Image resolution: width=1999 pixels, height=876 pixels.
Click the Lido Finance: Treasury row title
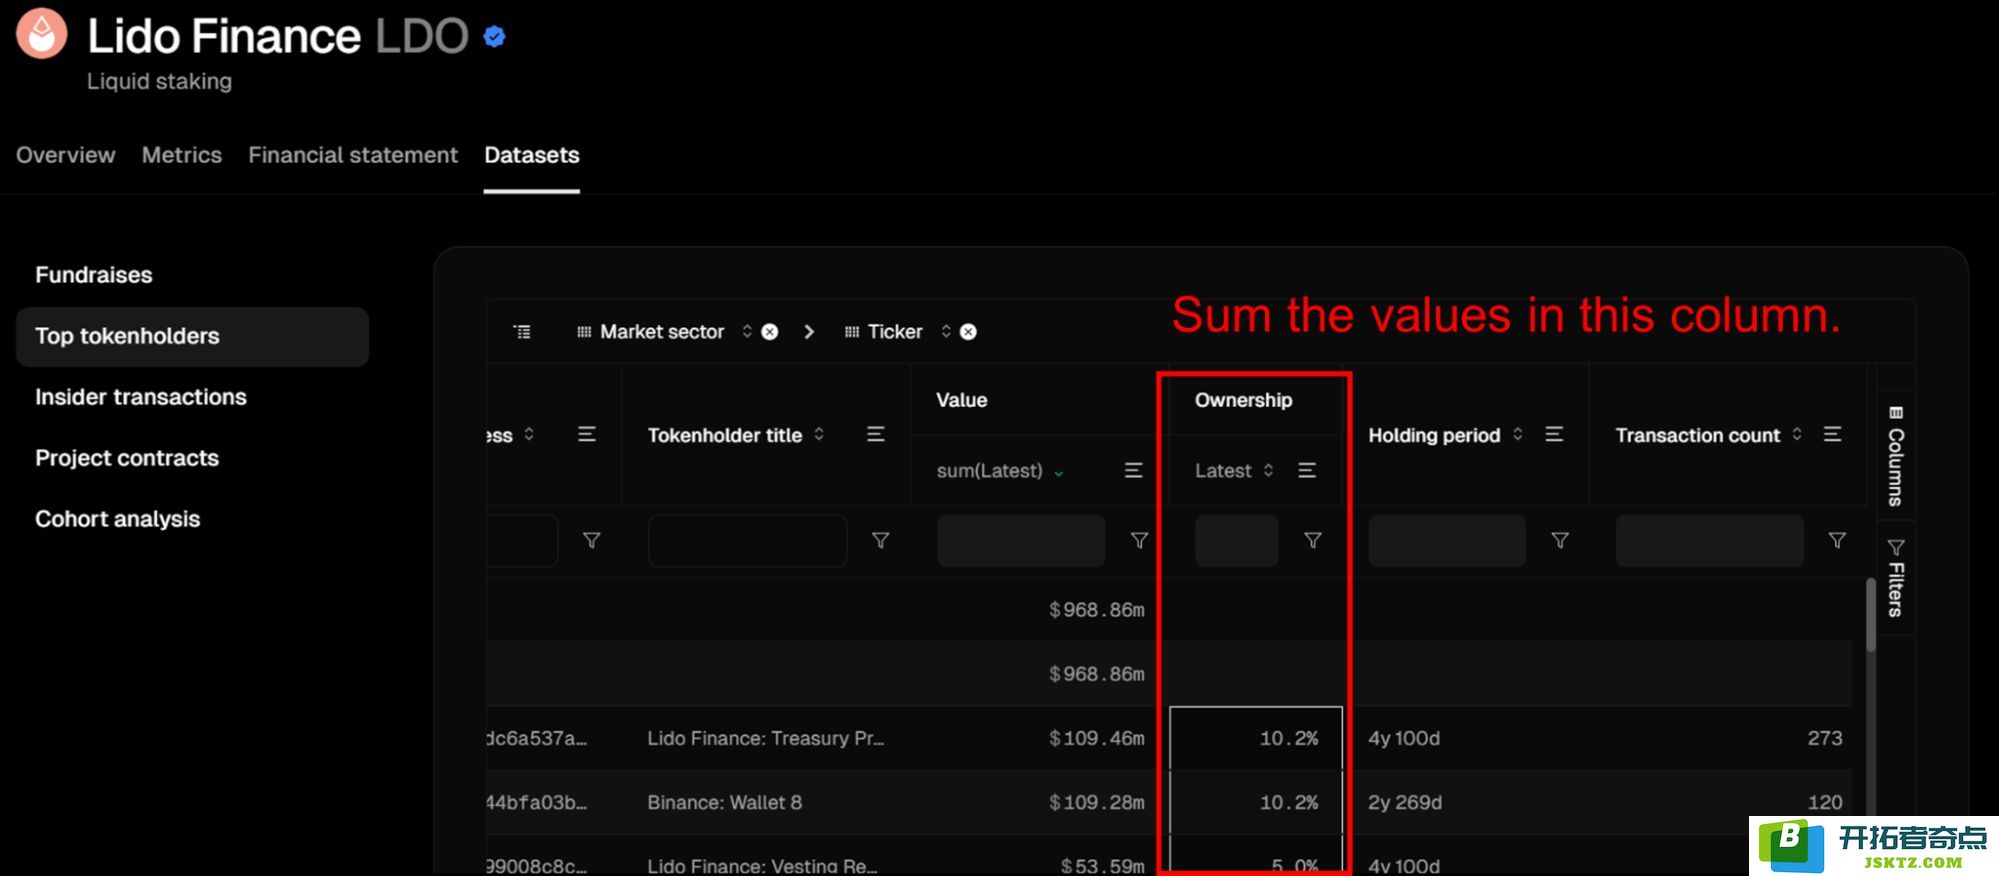[765, 738]
